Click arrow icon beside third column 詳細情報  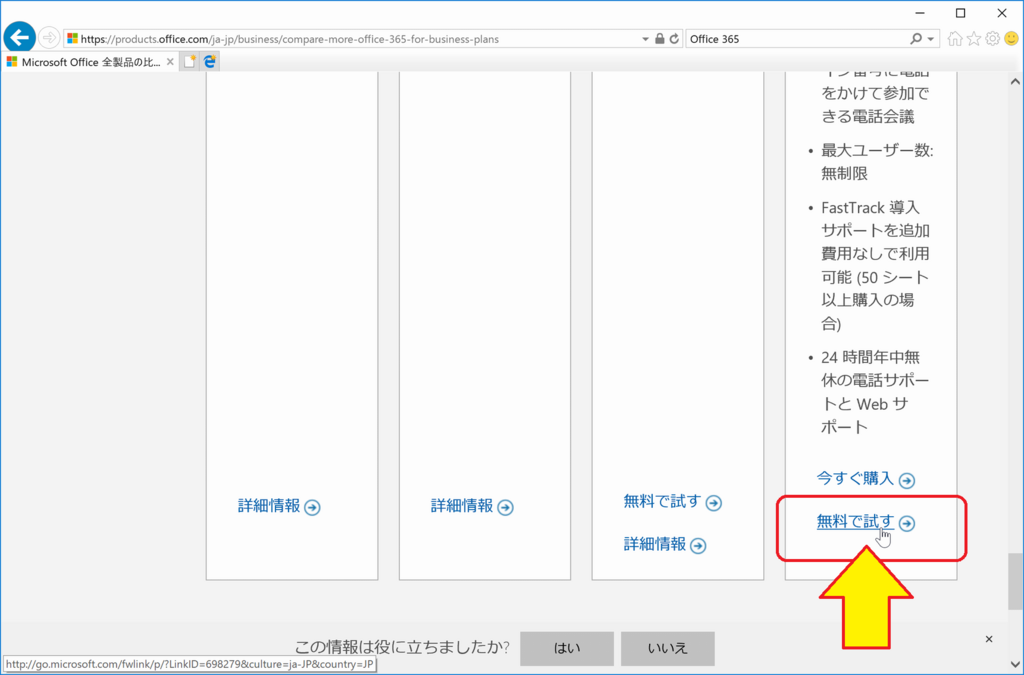point(698,546)
